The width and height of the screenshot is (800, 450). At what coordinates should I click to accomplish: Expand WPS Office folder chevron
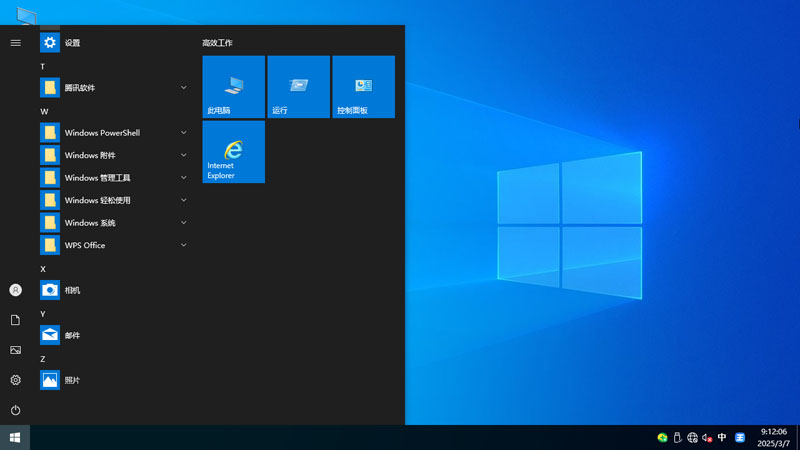tap(184, 245)
